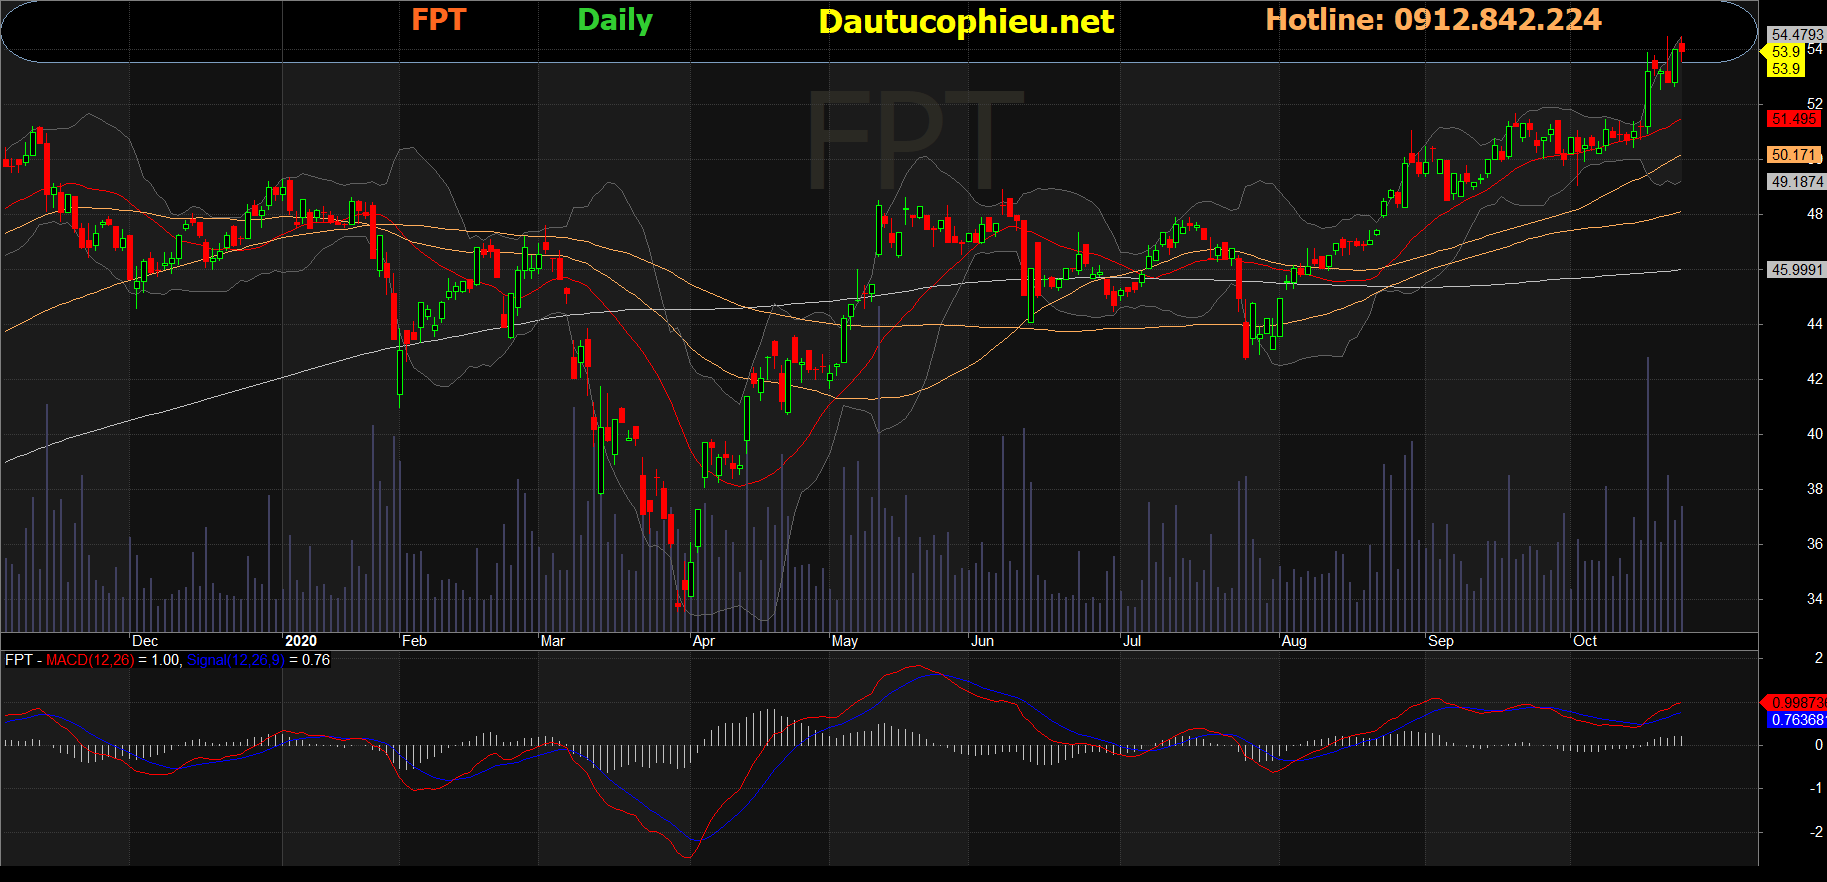The height and width of the screenshot is (882, 1827).
Task: Click the Aug marker on time axis
Action: pyautogui.click(x=1294, y=641)
